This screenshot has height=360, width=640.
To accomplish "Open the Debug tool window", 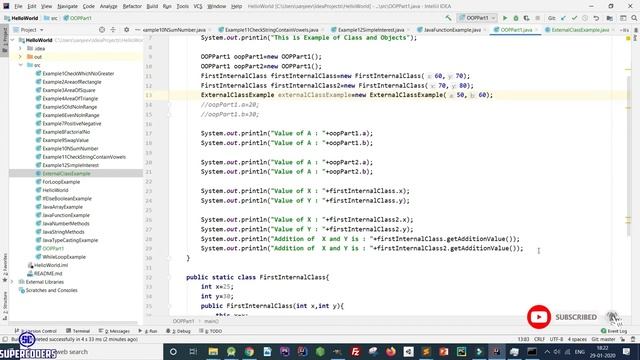I will pyautogui.click(x=178, y=331).
